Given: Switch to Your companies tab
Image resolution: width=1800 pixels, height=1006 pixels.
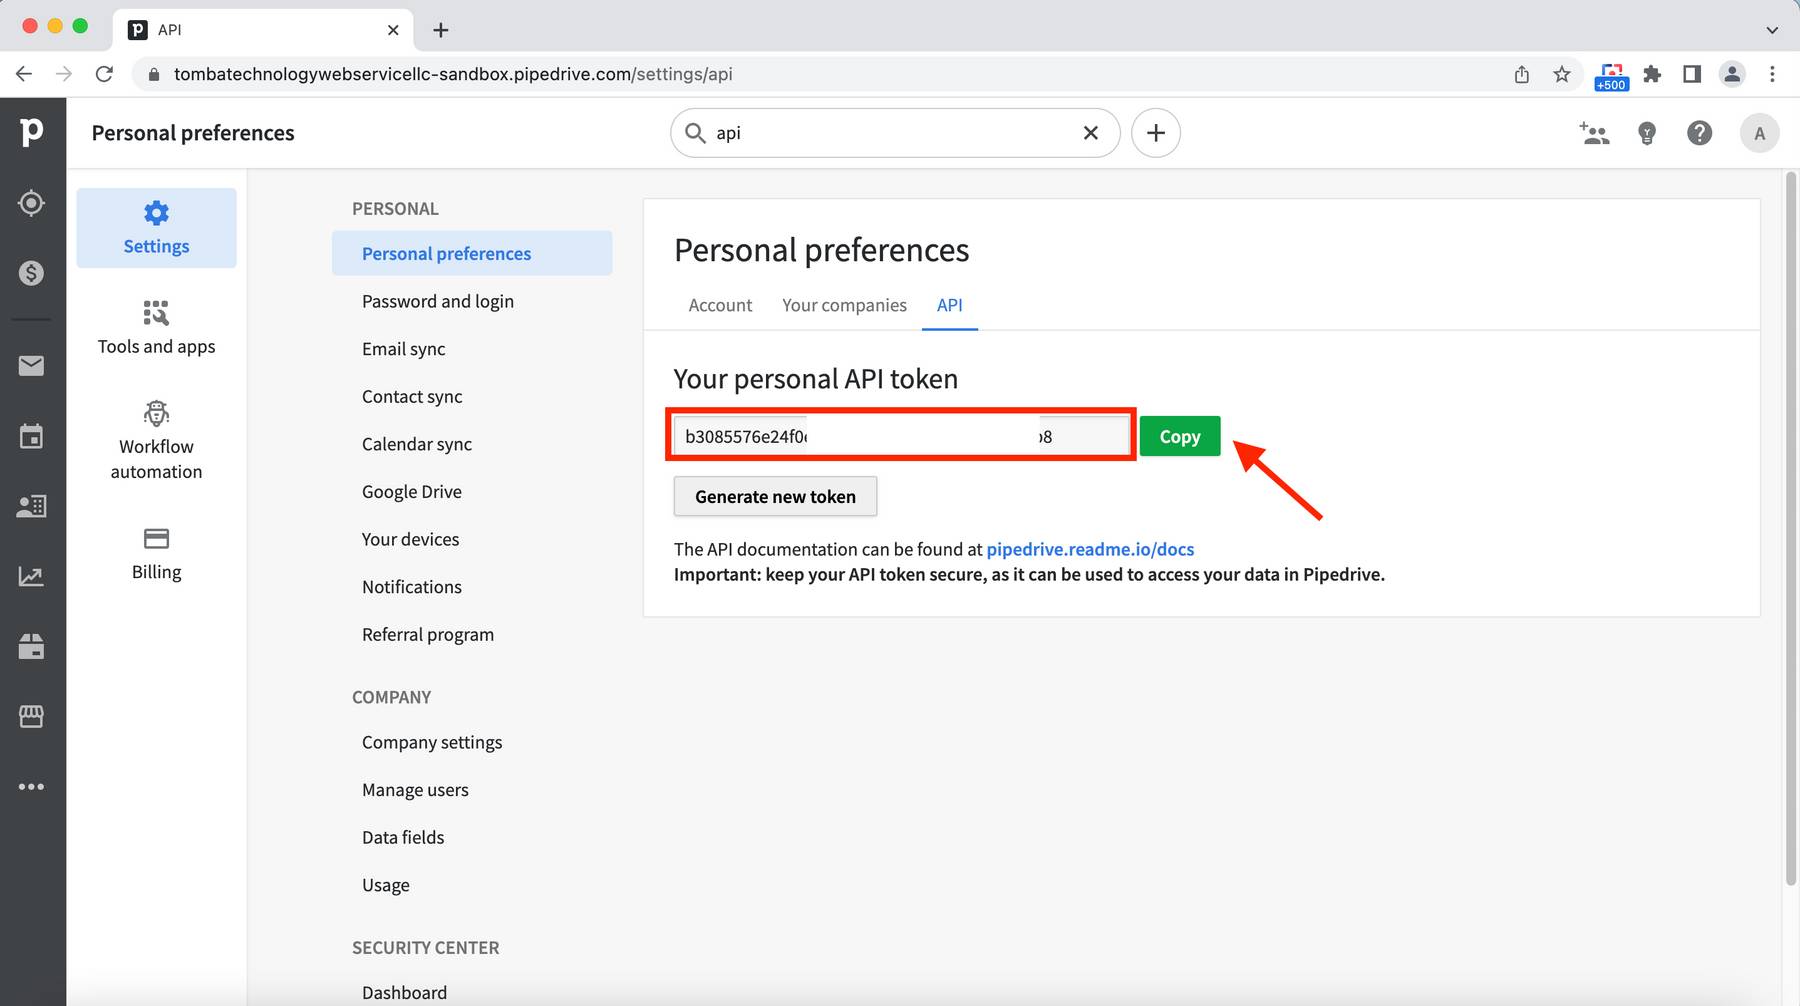Looking at the screenshot, I should [x=844, y=305].
